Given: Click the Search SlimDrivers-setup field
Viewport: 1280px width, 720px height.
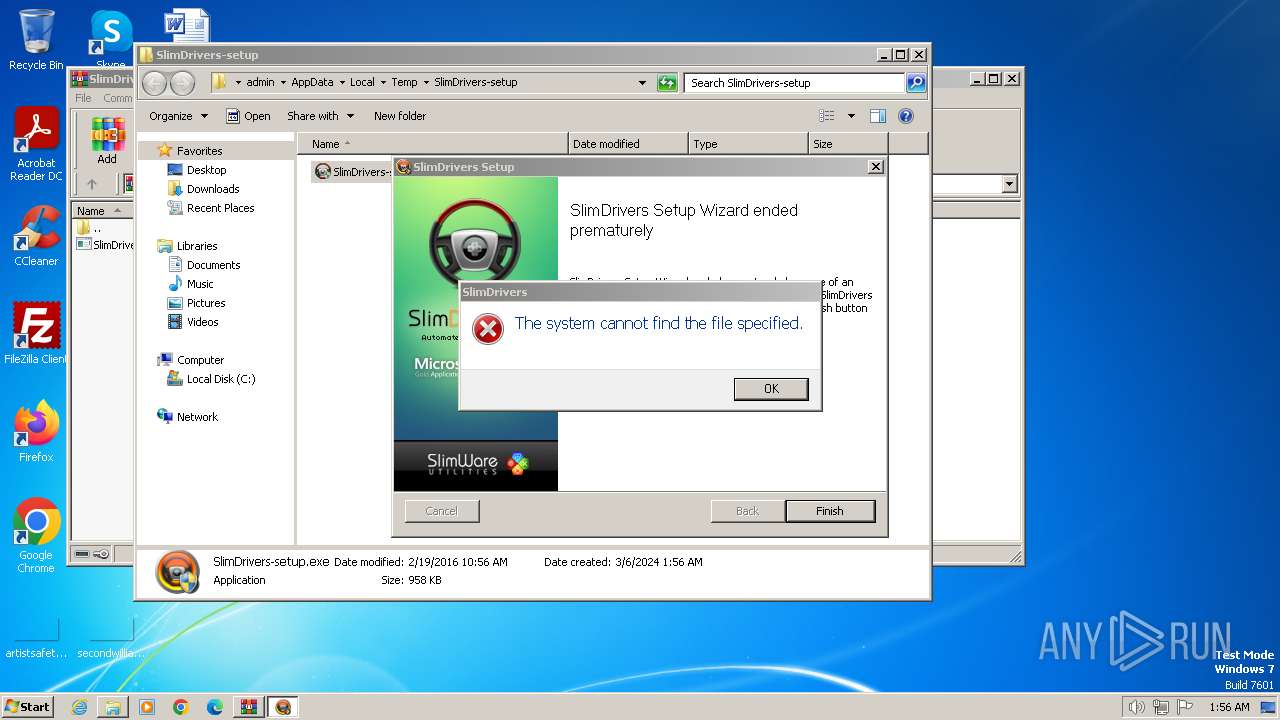Looking at the screenshot, I should click(795, 83).
